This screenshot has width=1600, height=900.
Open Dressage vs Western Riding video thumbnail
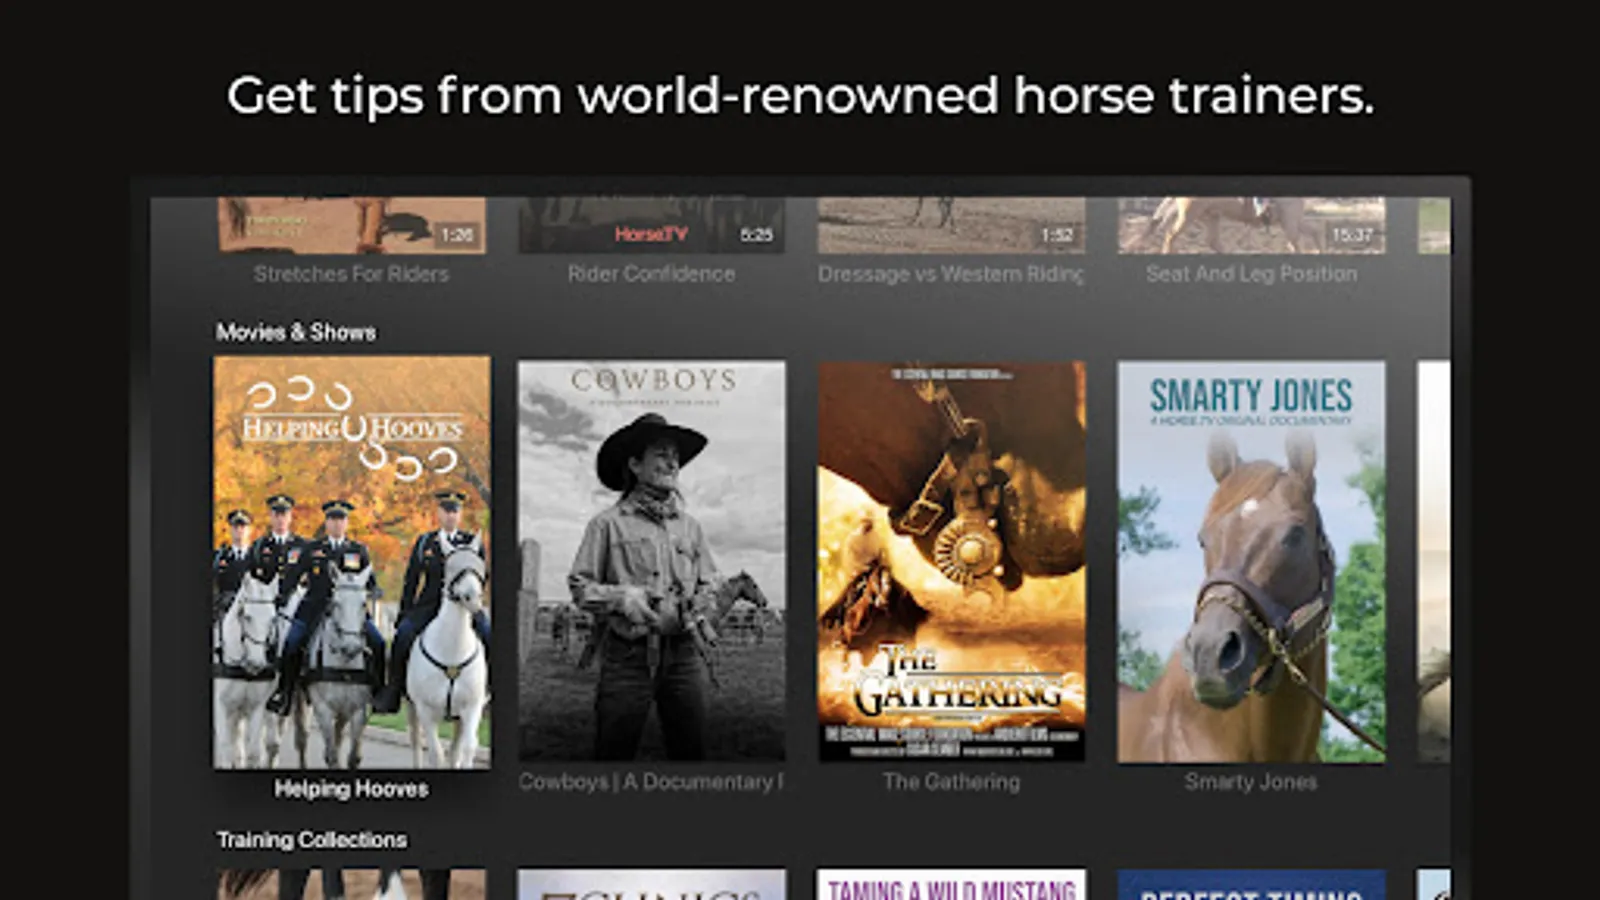point(951,225)
